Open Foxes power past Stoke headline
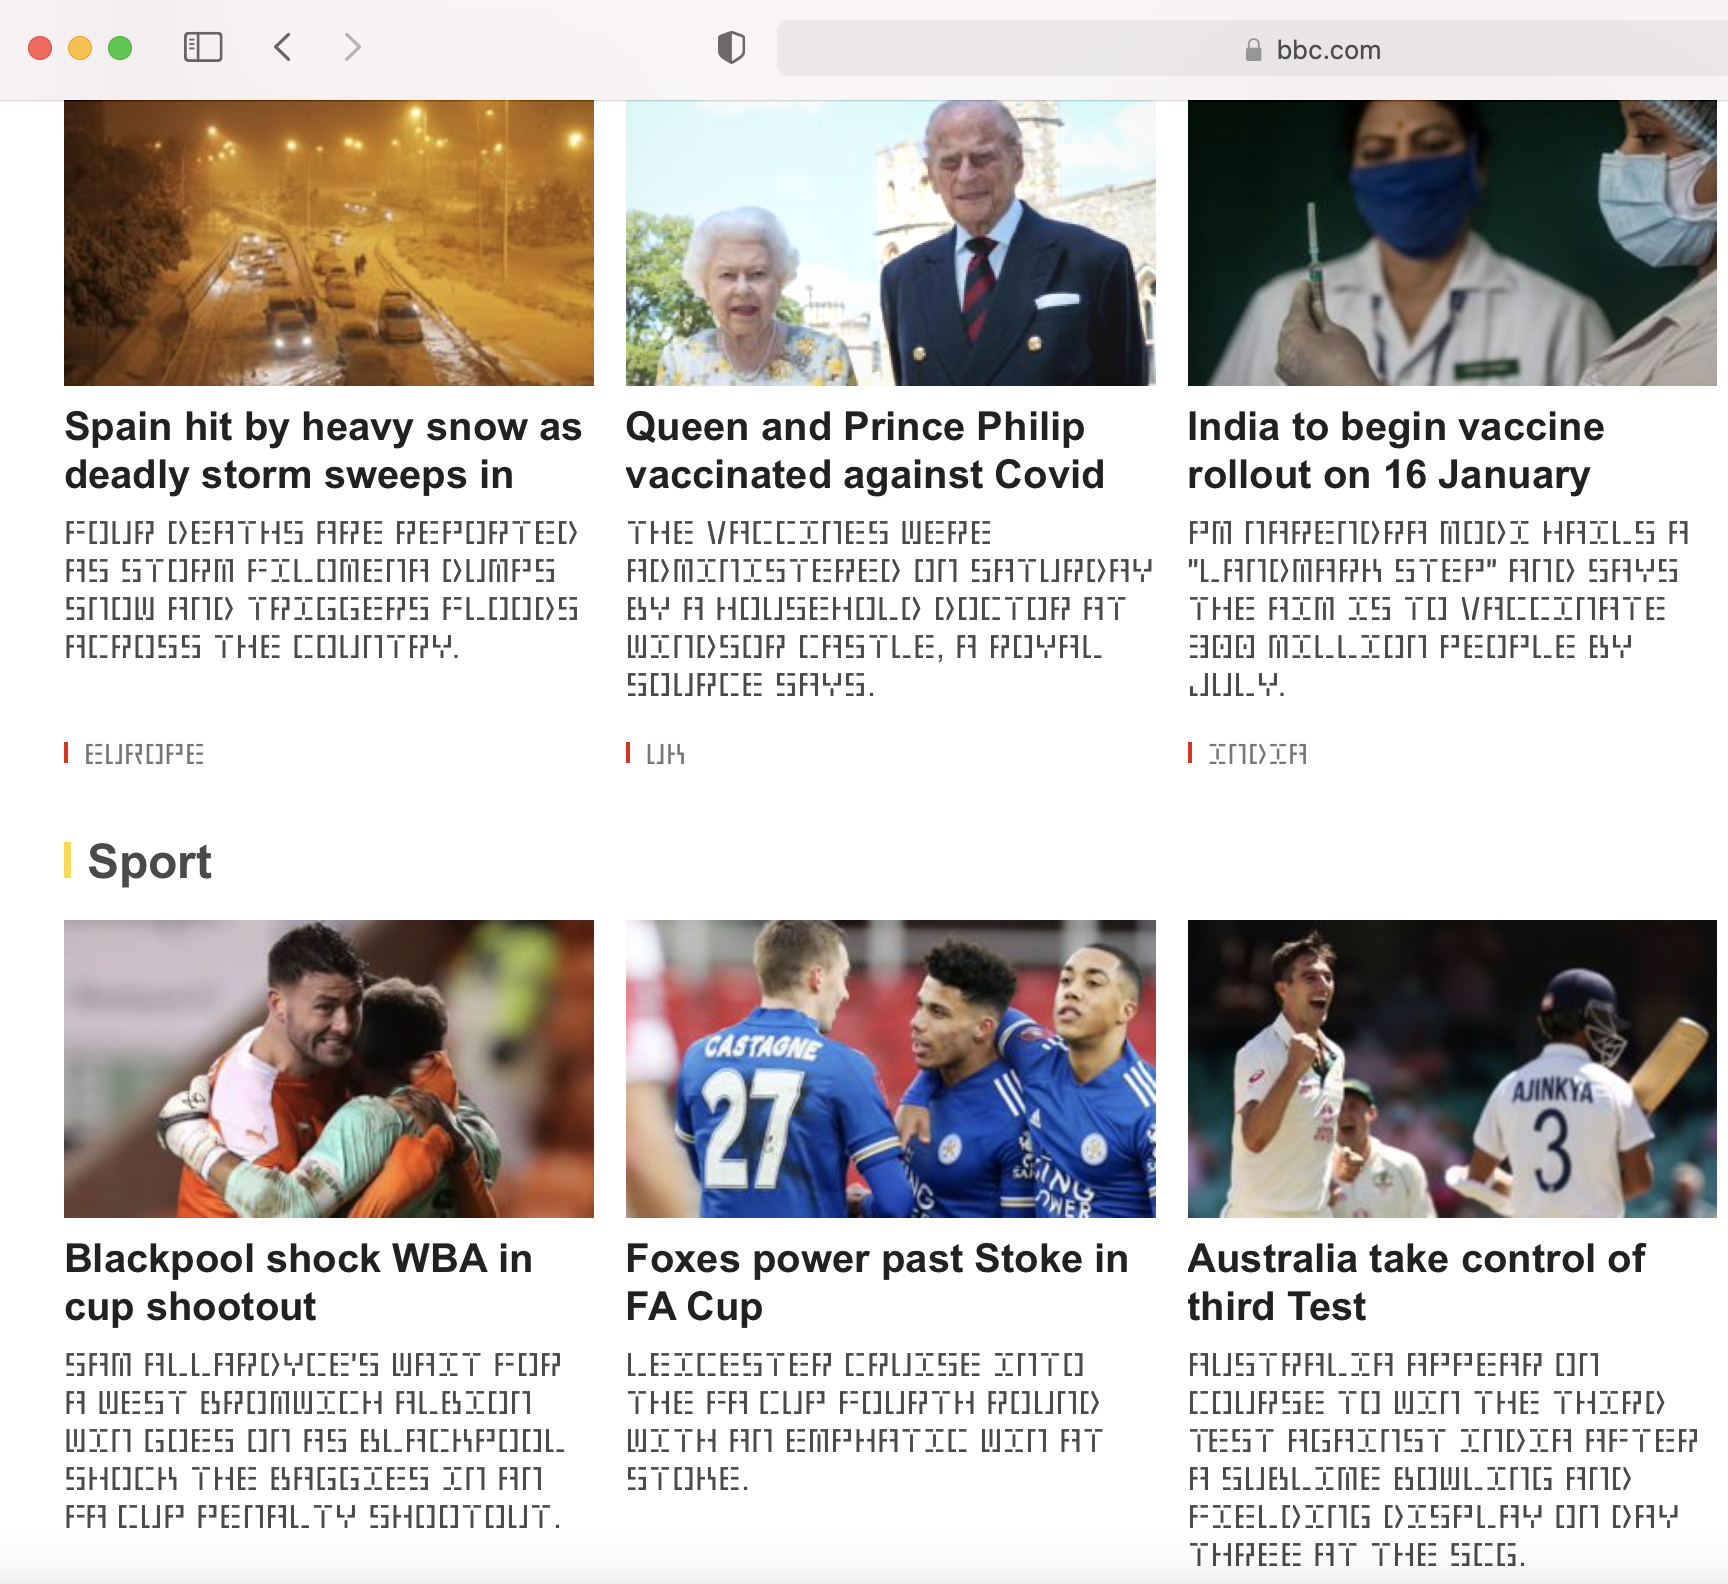The image size is (1728, 1584). click(877, 1282)
